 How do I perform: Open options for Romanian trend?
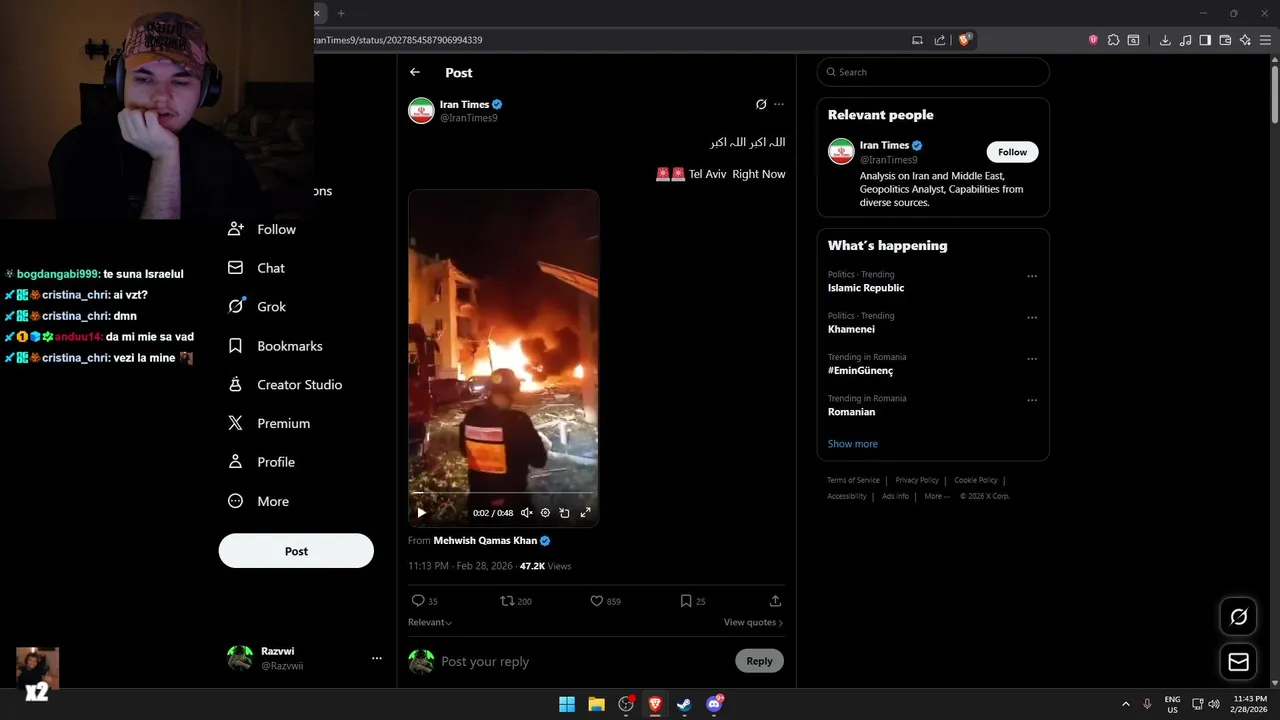(x=1032, y=400)
